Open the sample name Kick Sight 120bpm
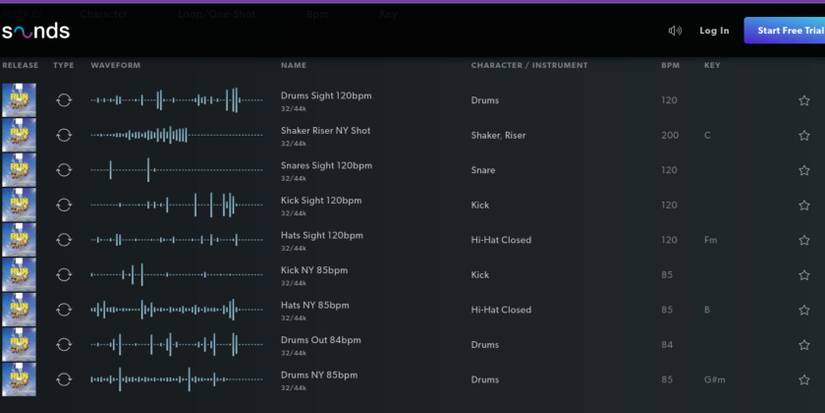This screenshot has height=413, width=825. [321, 200]
